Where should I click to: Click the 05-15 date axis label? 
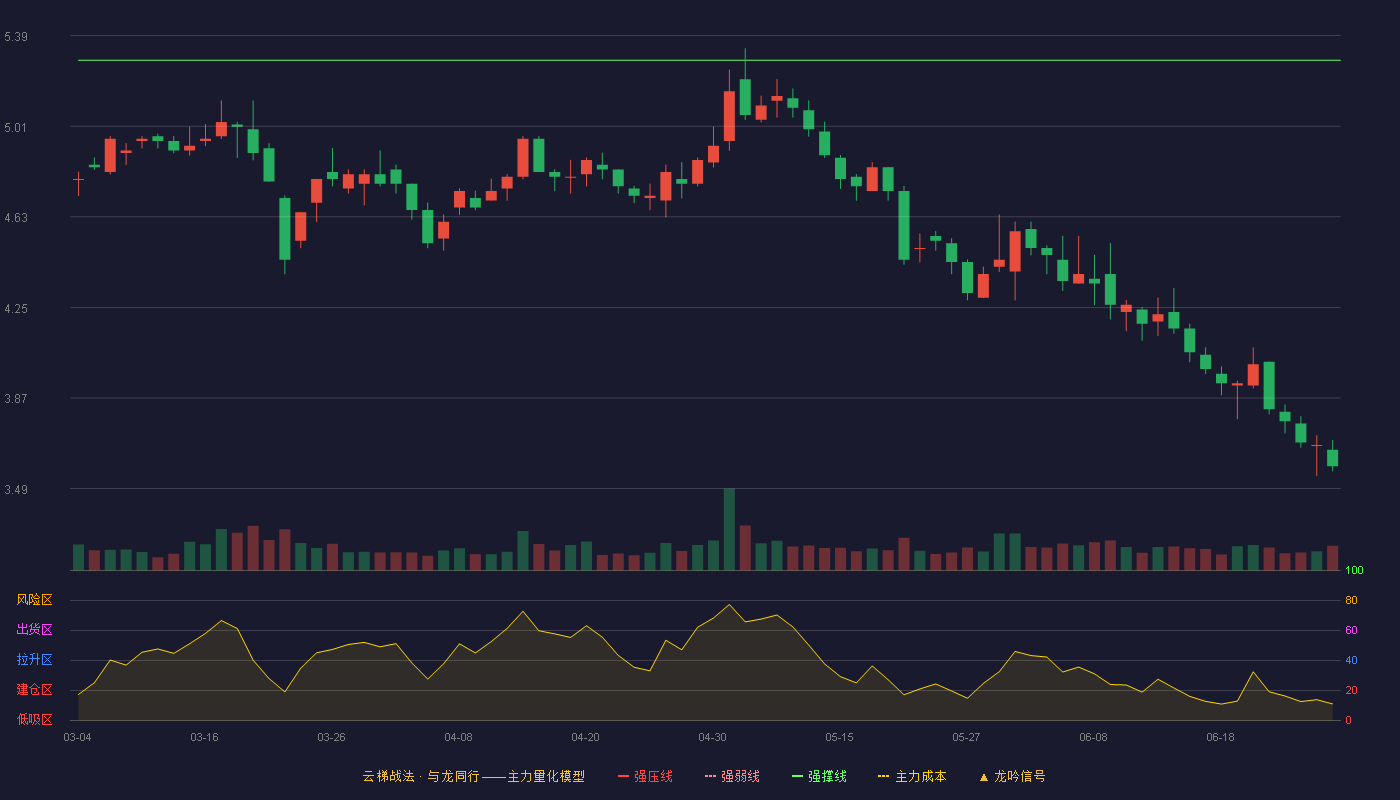tap(839, 737)
